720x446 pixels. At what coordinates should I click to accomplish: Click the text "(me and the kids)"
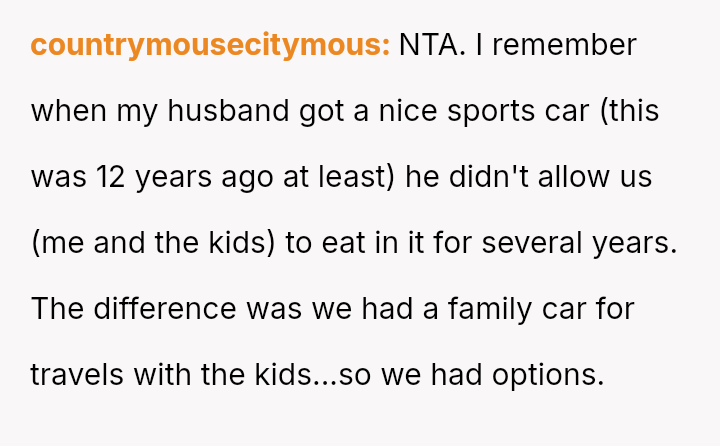tap(153, 243)
